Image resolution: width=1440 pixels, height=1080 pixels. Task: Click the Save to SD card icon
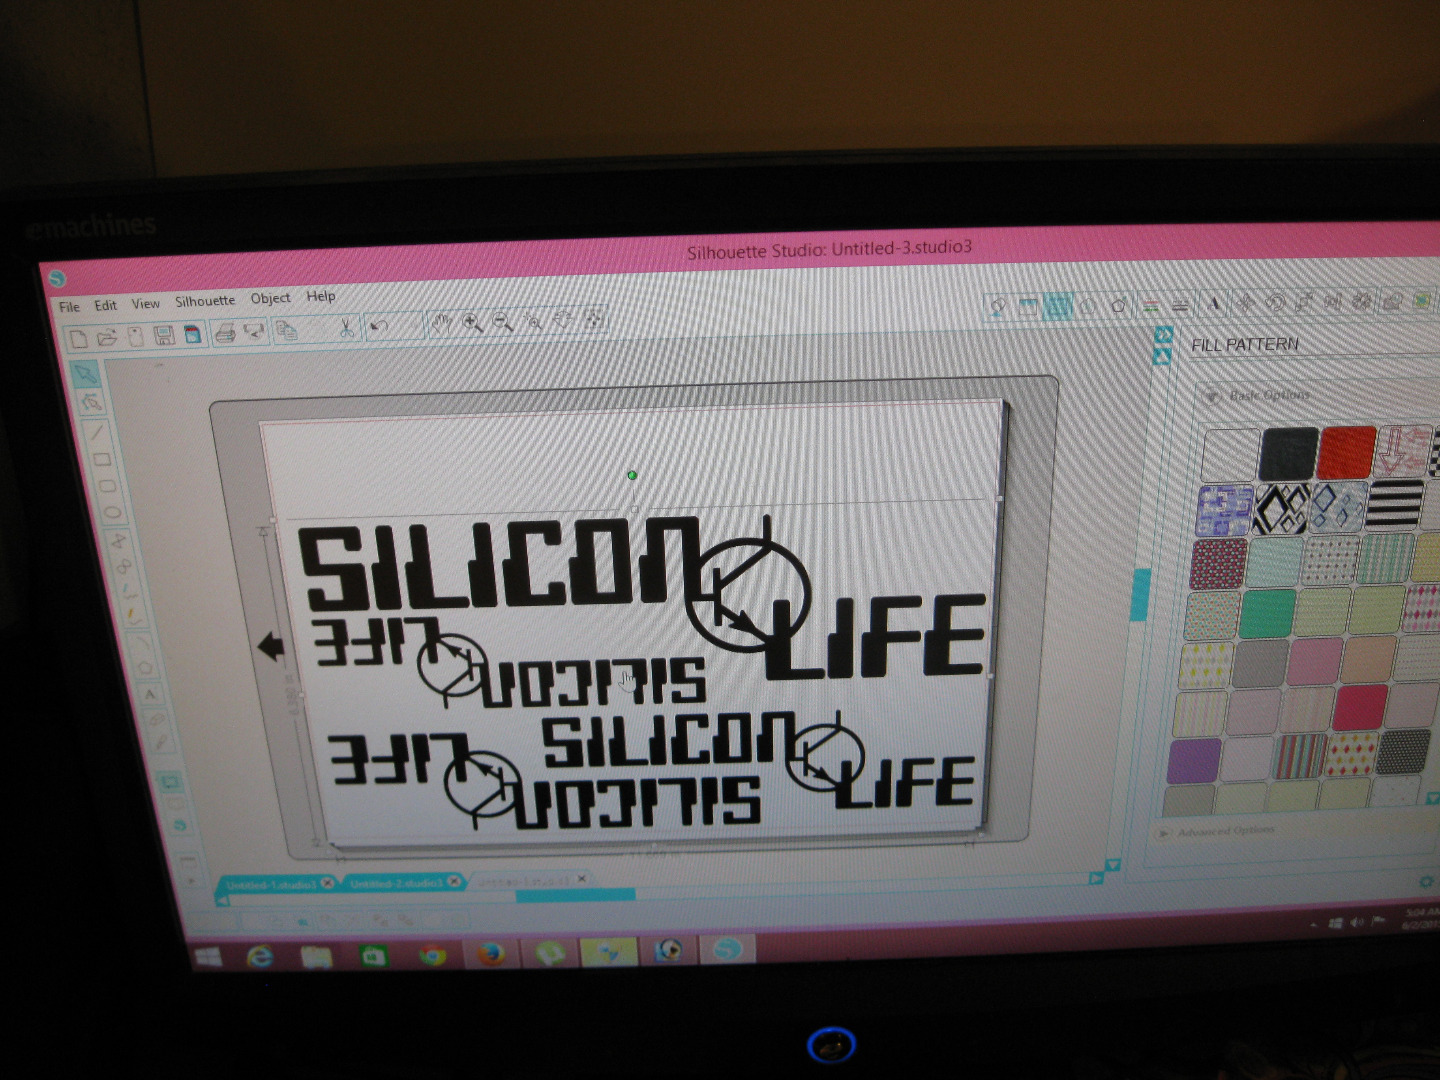[x=193, y=335]
